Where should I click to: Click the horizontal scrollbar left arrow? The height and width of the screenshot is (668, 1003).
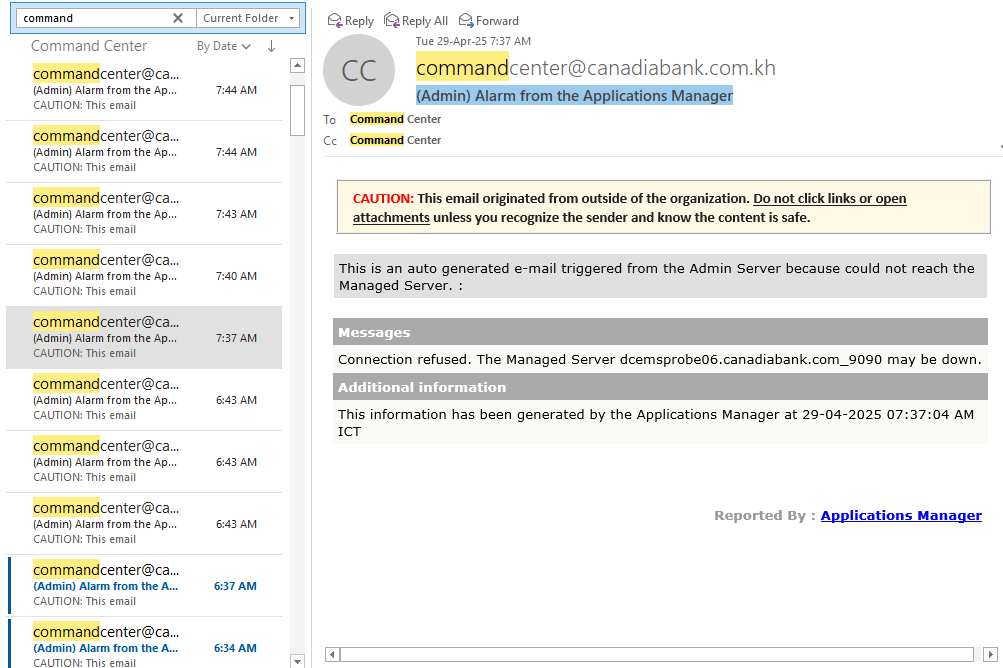[332, 654]
